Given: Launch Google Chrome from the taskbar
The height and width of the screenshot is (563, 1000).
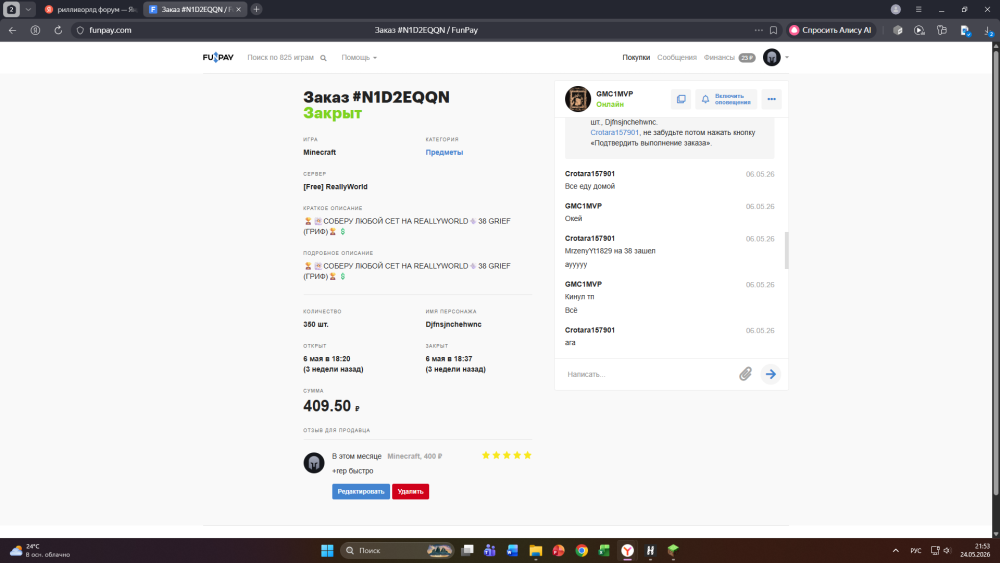Looking at the screenshot, I should click(x=582, y=550).
